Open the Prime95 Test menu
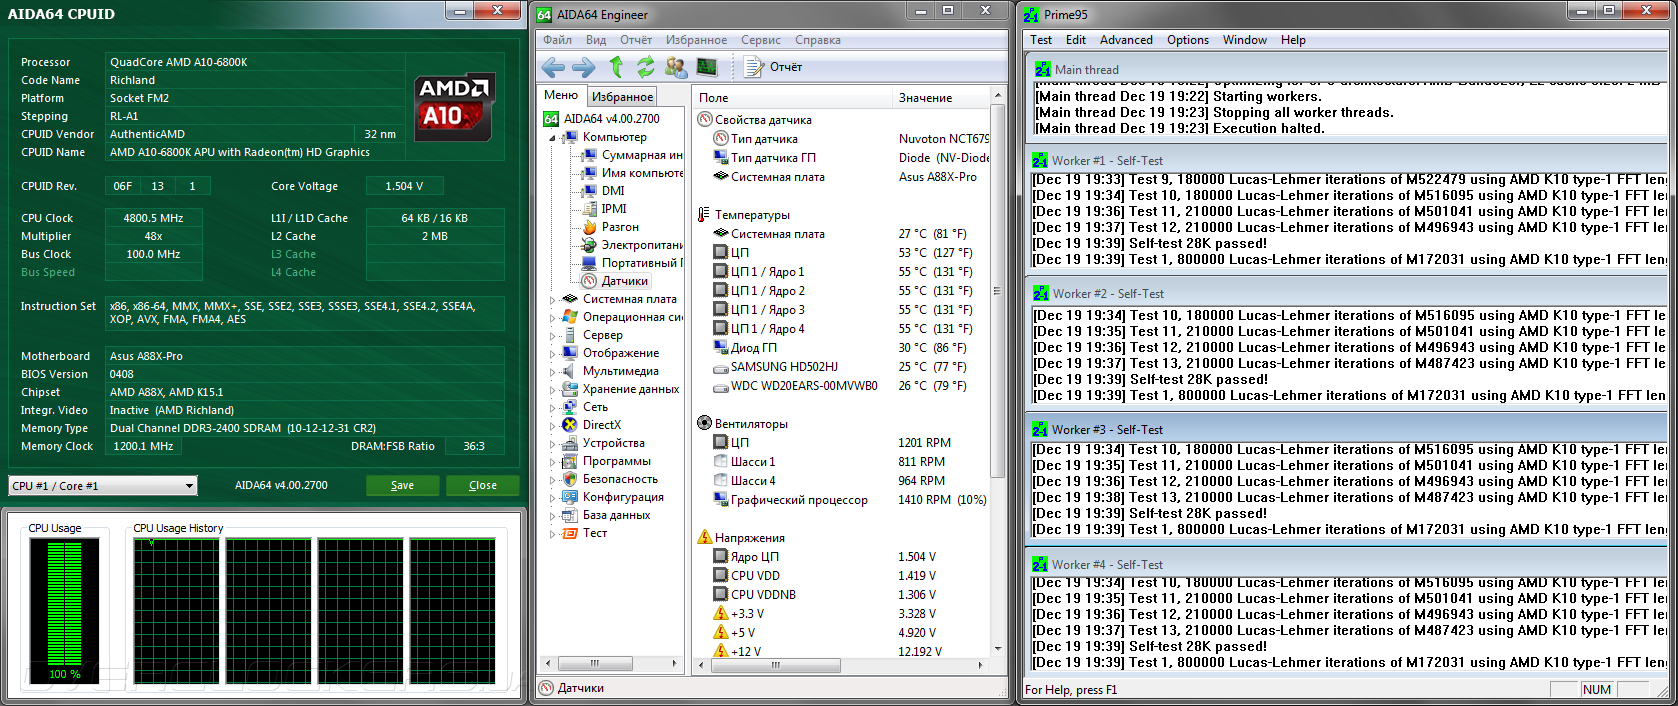Viewport: 1678px width, 706px height. click(x=1041, y=40)
